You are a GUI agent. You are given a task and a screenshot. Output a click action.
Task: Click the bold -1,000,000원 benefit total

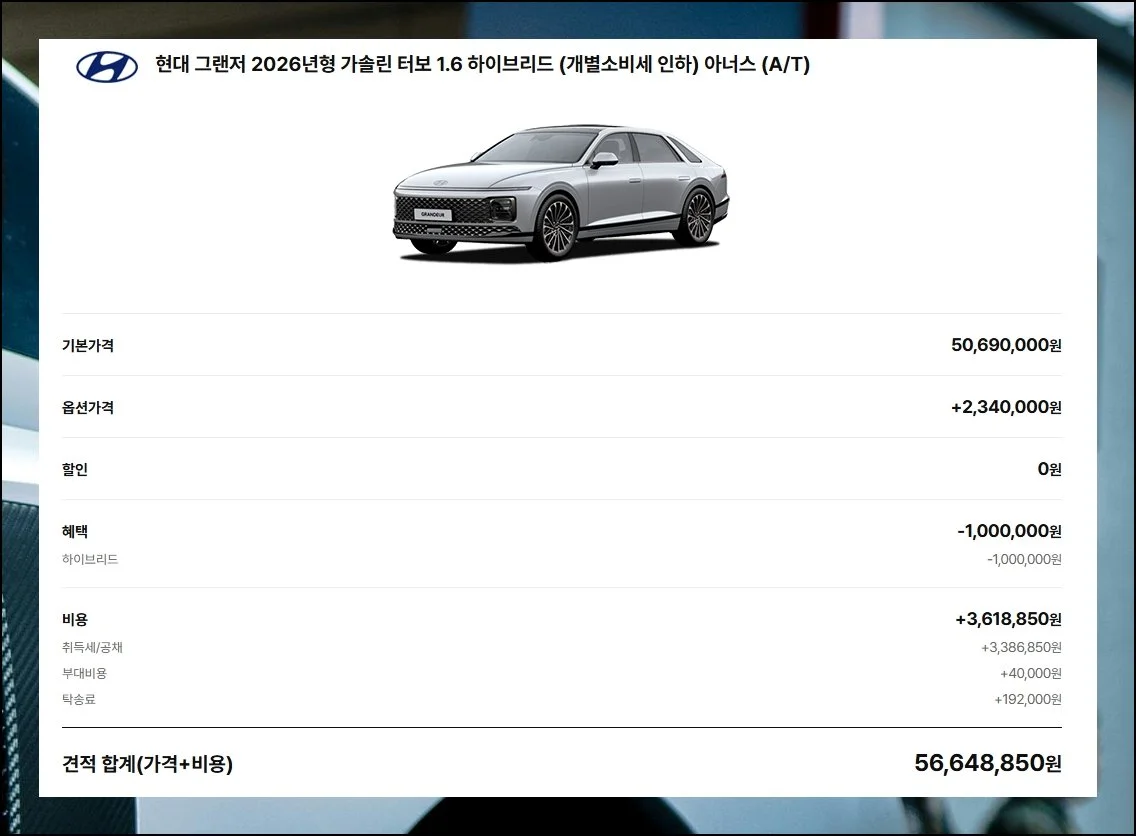1008,532
